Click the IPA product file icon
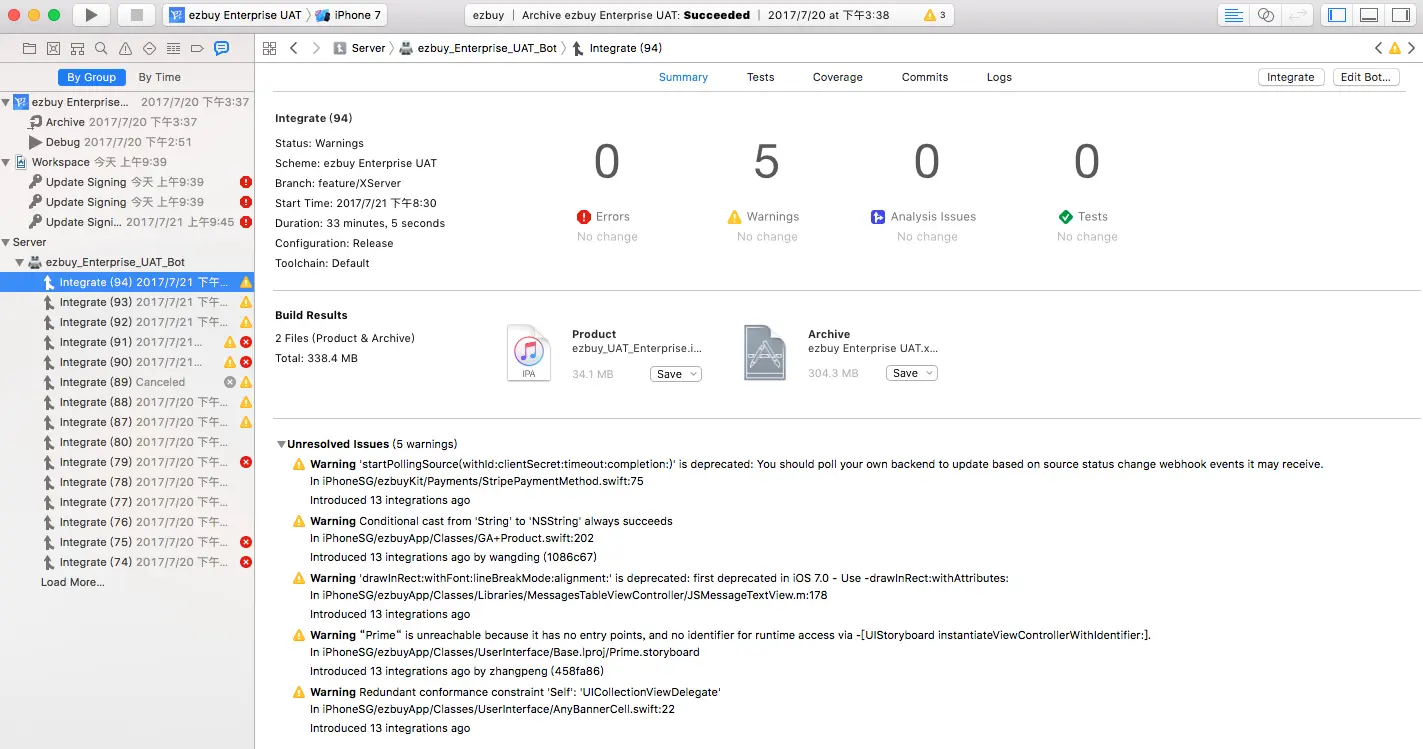Image resolution: width=1423 pixels, height=749 pixels. click(528, 352)
